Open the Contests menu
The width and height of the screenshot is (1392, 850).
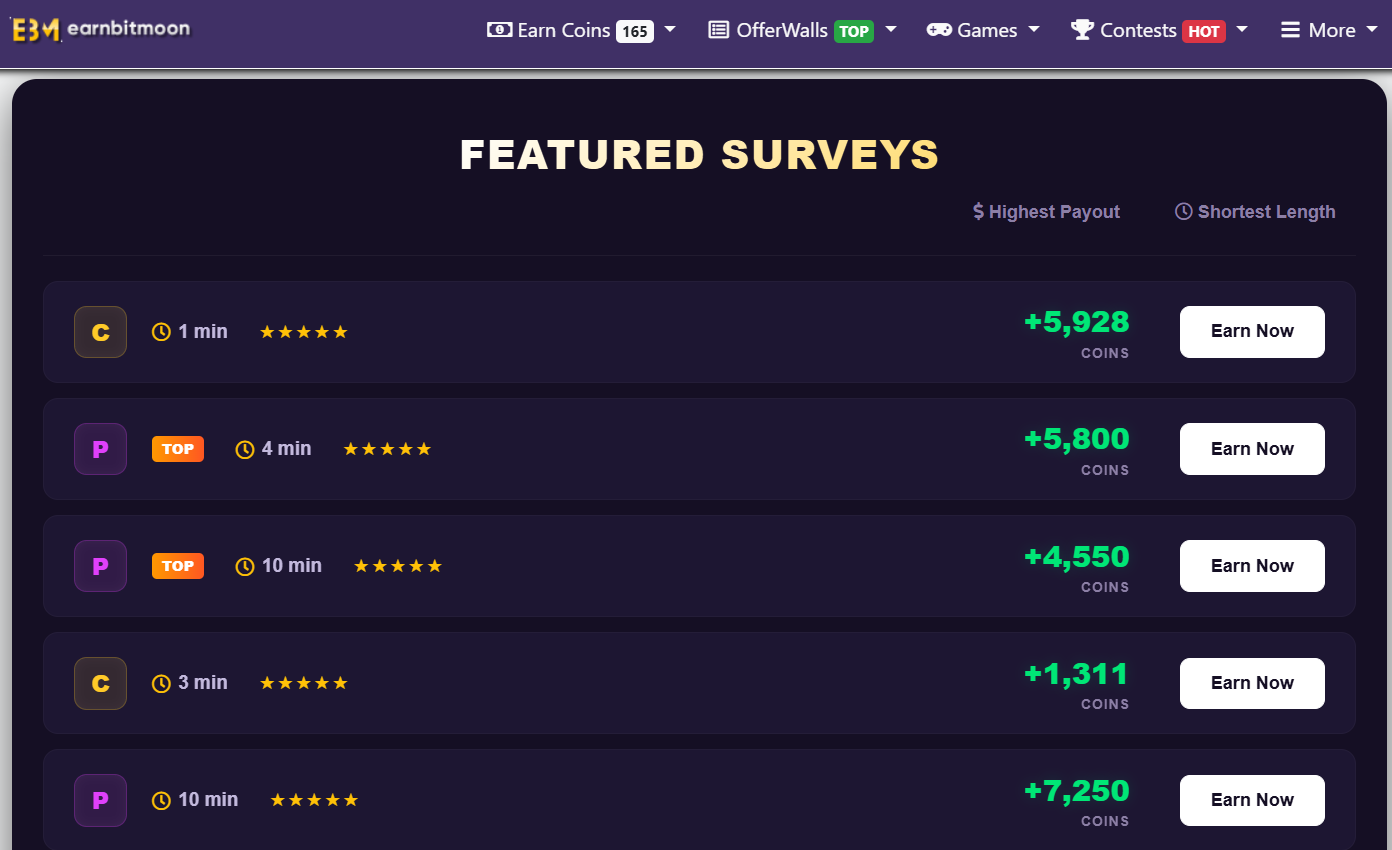coord(1160,30)
